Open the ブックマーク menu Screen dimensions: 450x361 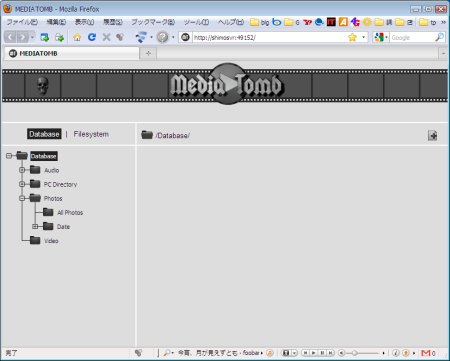coord(153,22)
